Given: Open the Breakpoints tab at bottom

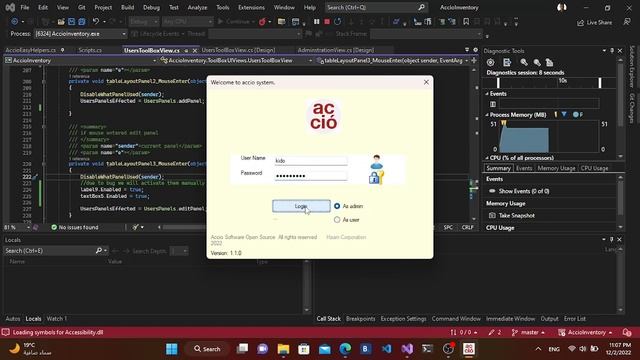Looking at the screenshot, I should (360, 319).
